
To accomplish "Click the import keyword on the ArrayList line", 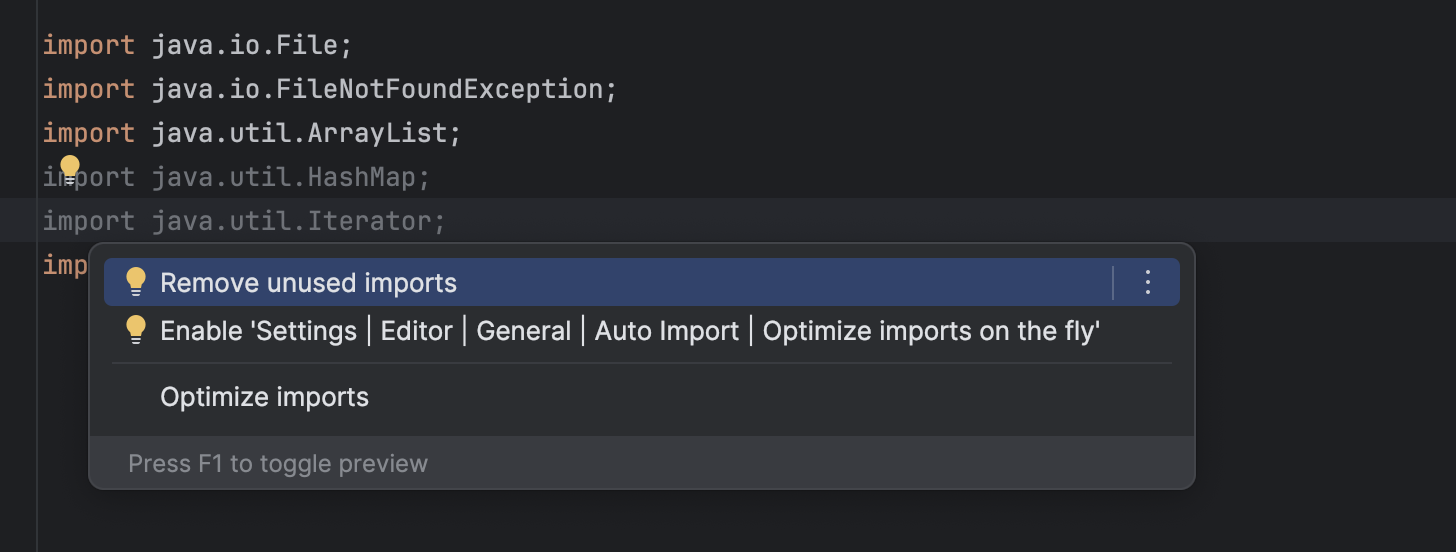I will tap(88, 133).
